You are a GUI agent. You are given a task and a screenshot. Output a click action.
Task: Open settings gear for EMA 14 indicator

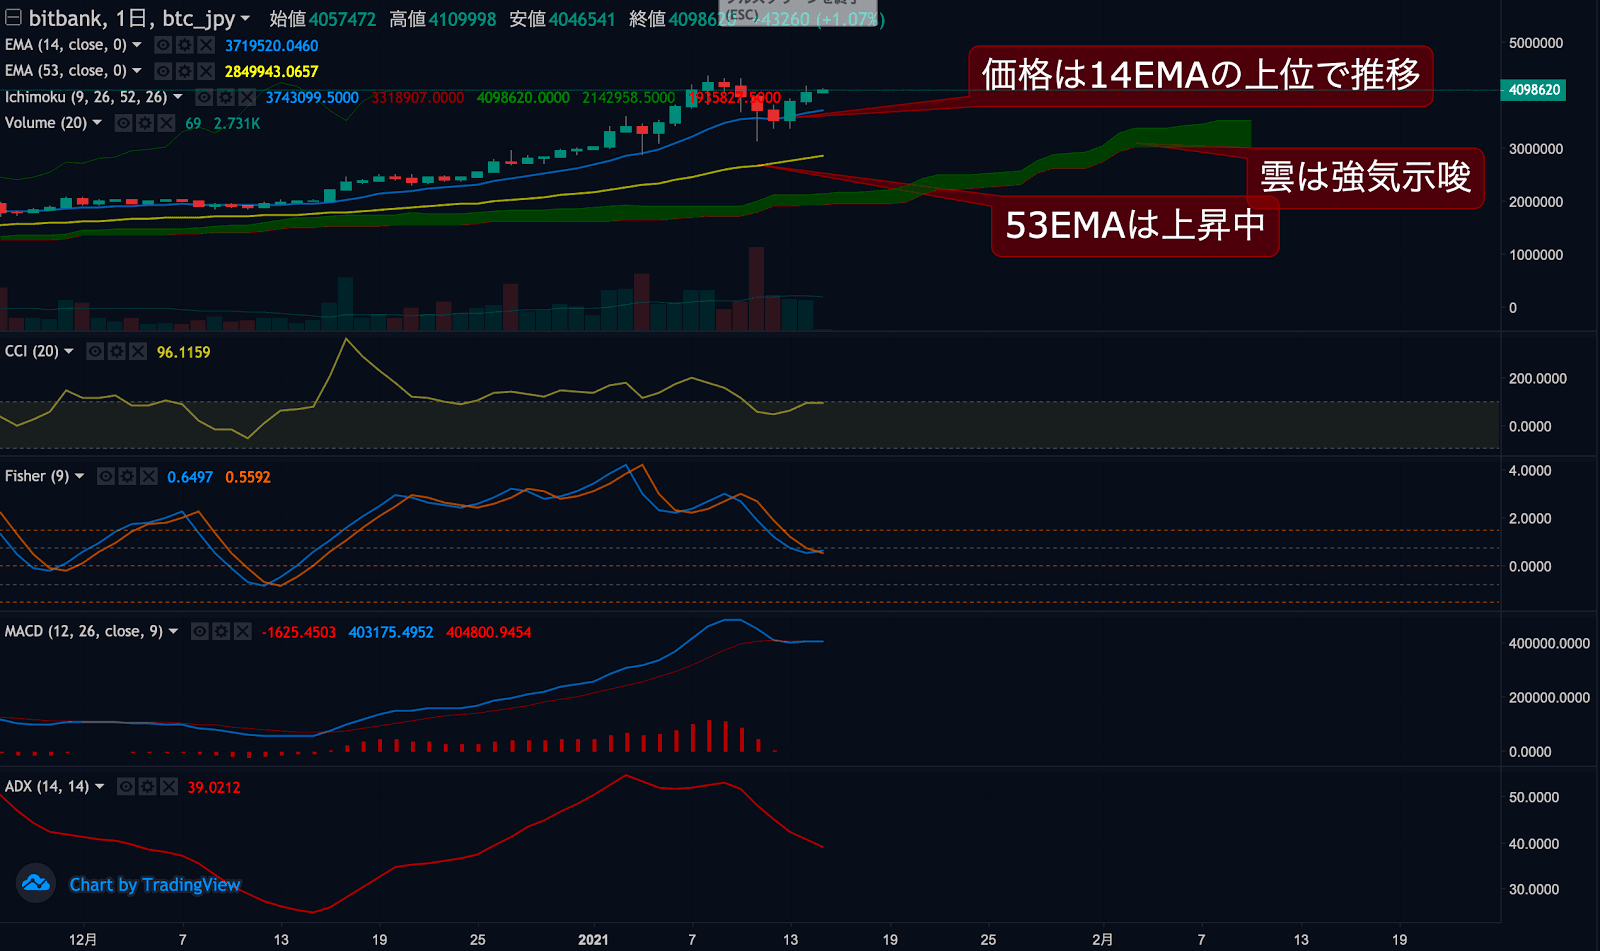point(184,45)
